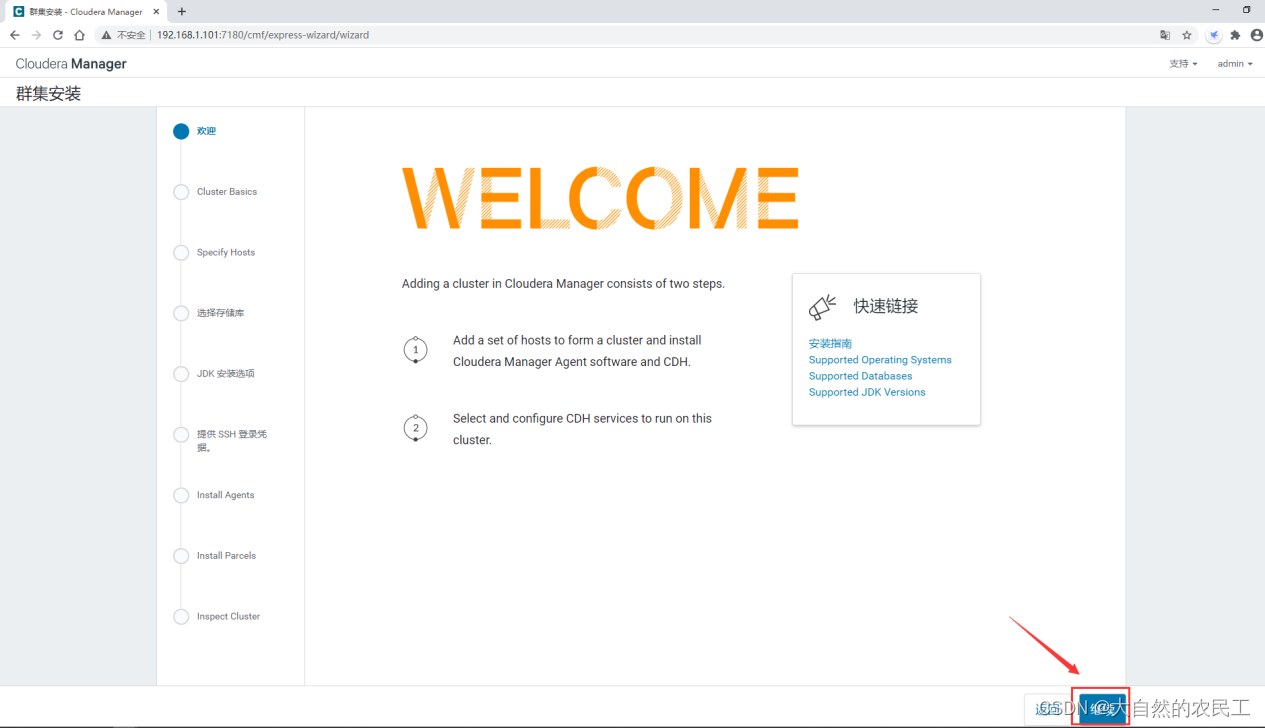Click the Install Agents step circle

point(181,495)
